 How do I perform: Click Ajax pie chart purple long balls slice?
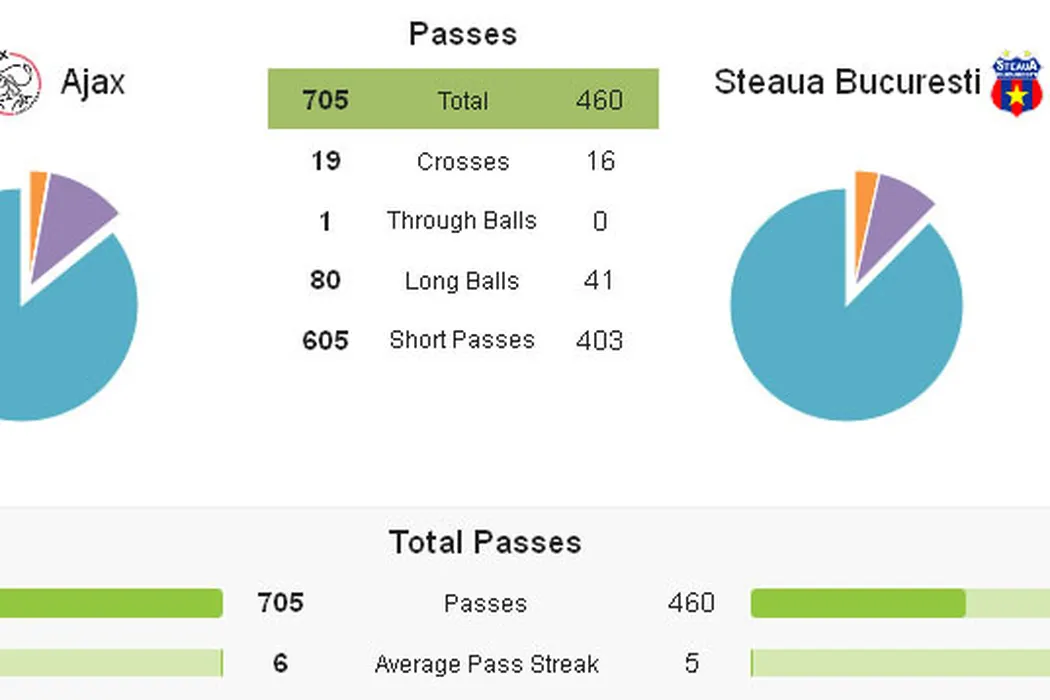(70, 220)
